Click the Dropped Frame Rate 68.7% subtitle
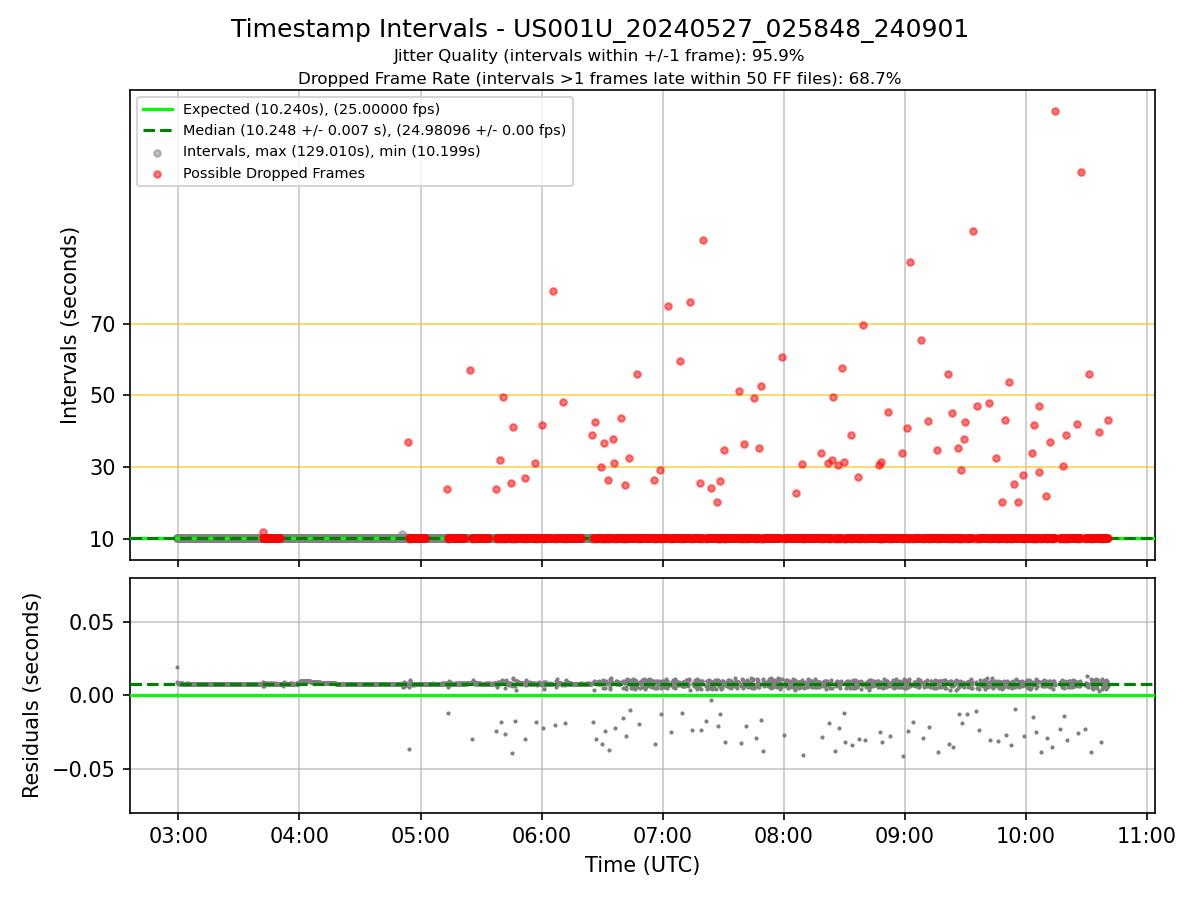1200x900 pixels. coord(599,78)
